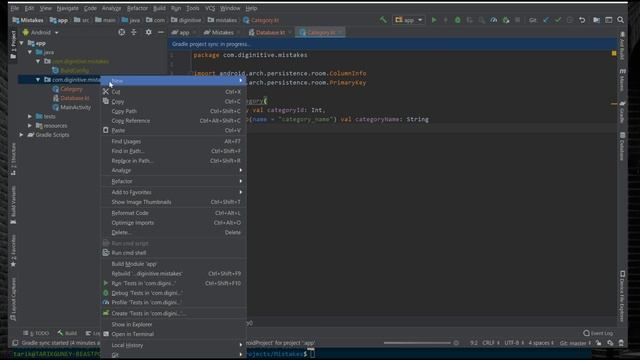
Task: Open the Refactor submenu in context menu
Action: point(173,181)
